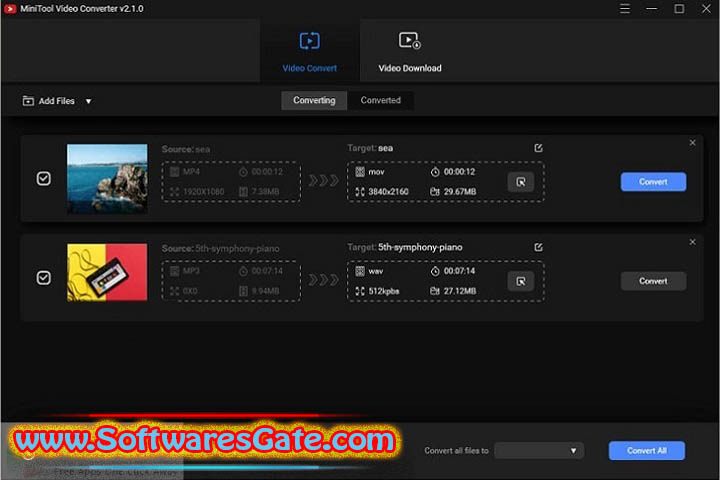Open the Convert all files to dropdown

539,451
